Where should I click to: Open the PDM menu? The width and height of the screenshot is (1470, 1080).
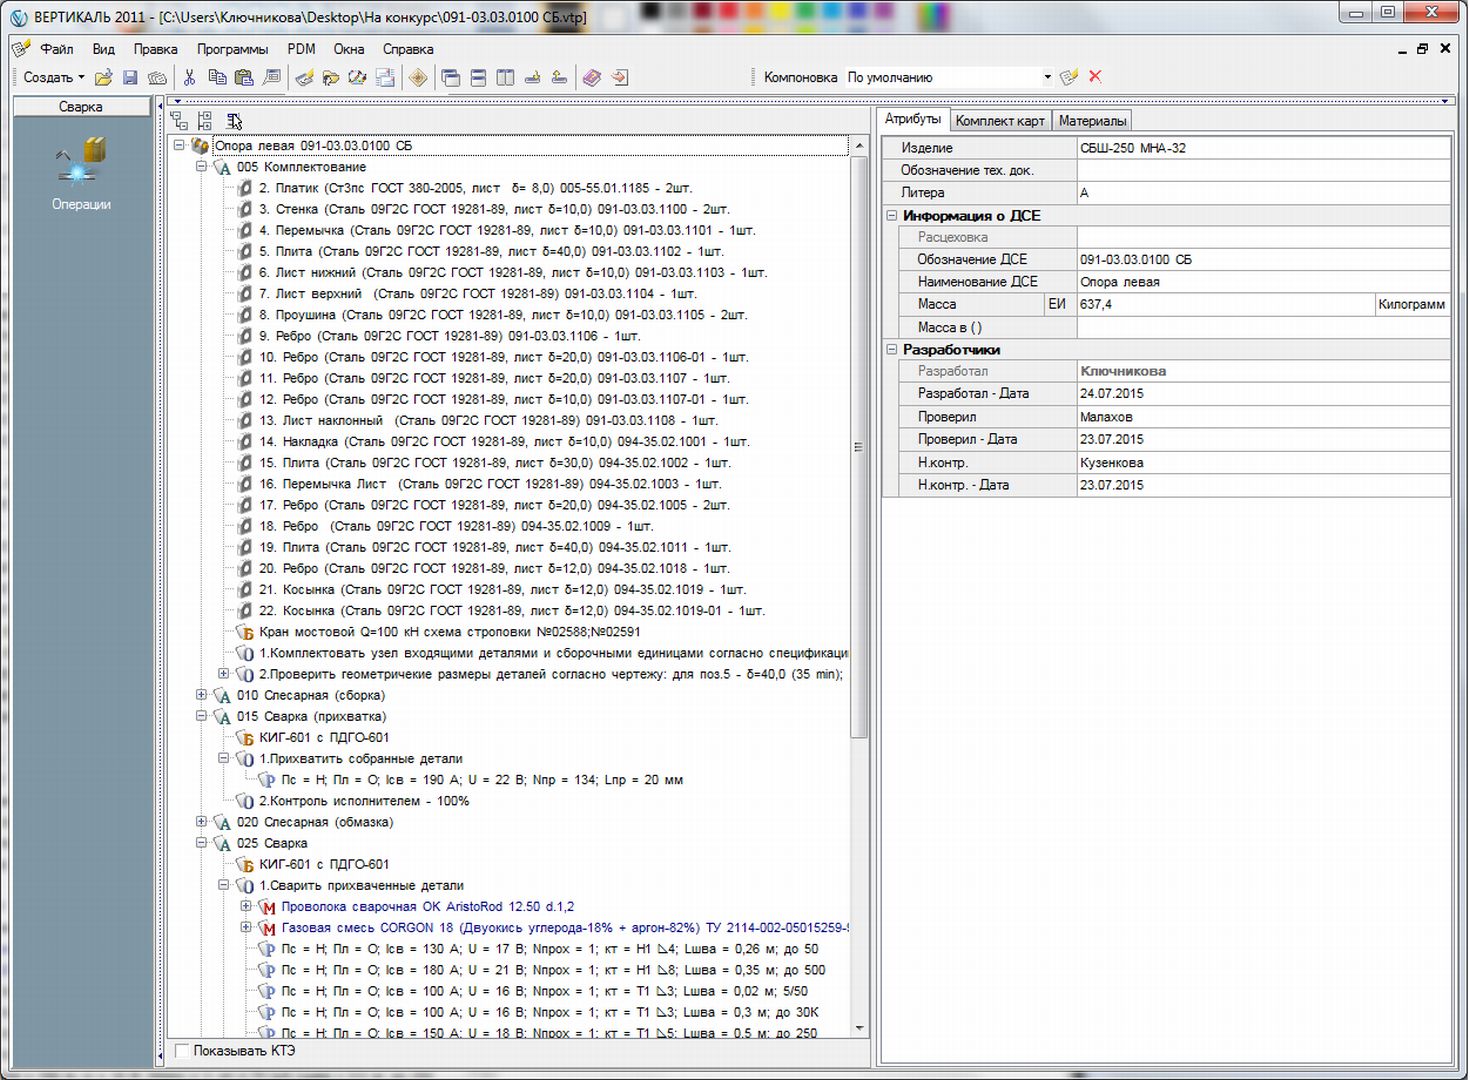tap(301, 49)
